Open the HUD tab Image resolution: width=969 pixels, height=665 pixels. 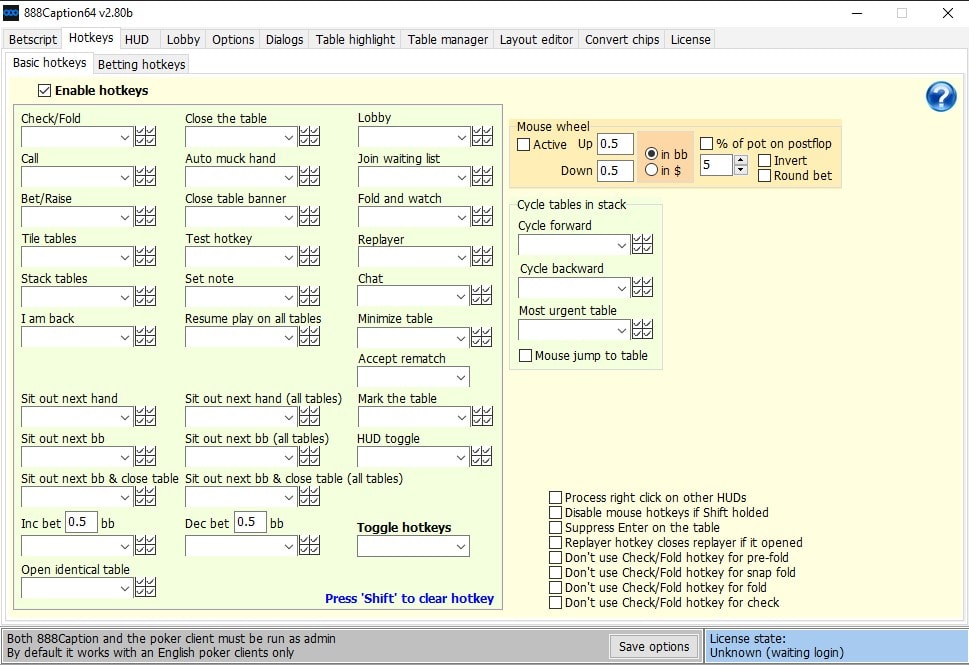click(x=137, y=40)
